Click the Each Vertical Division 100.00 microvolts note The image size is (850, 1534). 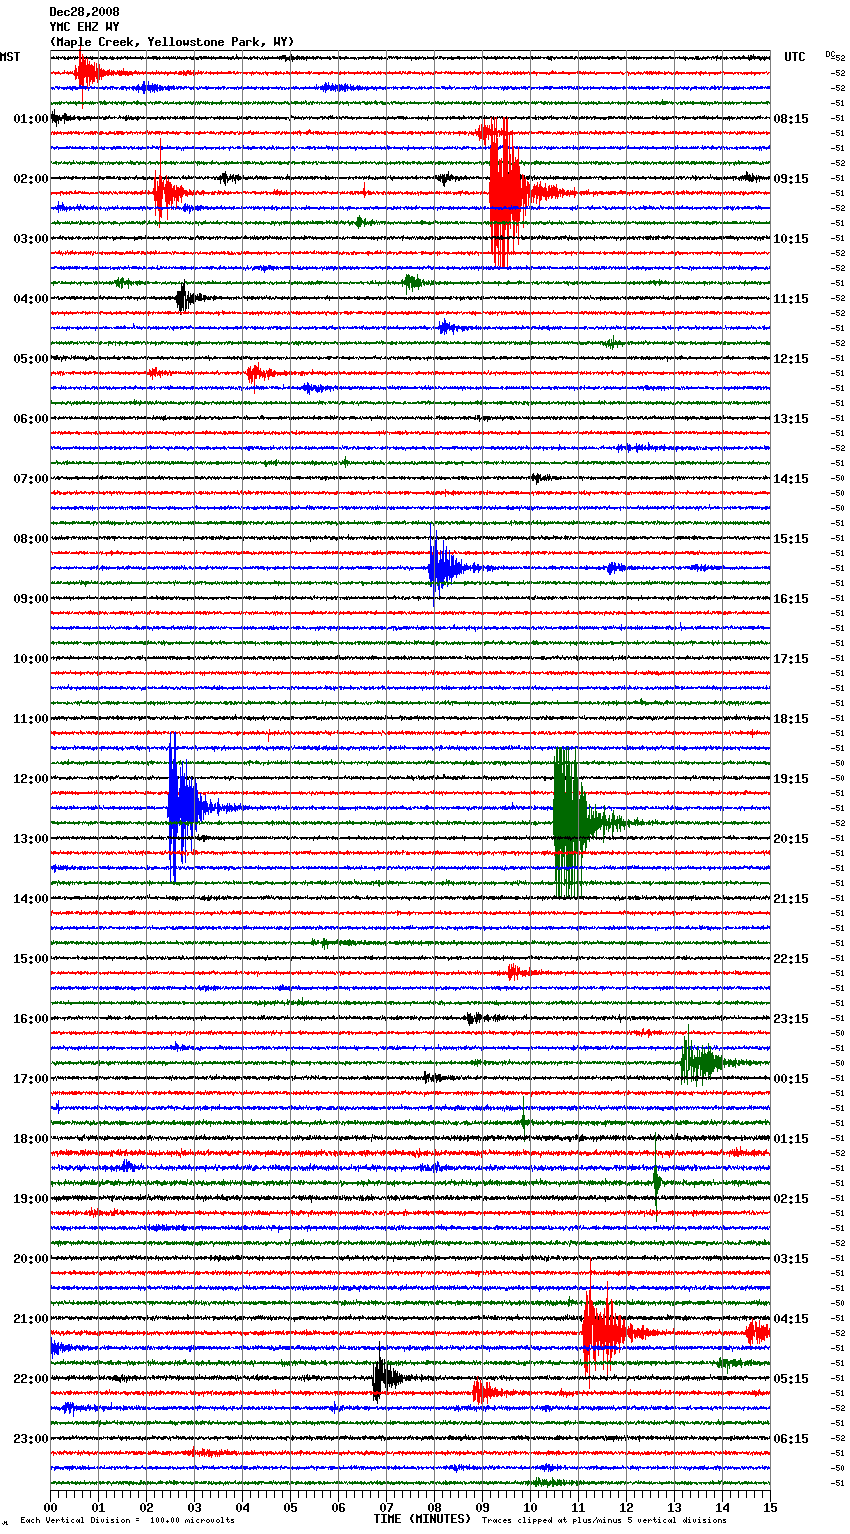tap(128, 1521)
